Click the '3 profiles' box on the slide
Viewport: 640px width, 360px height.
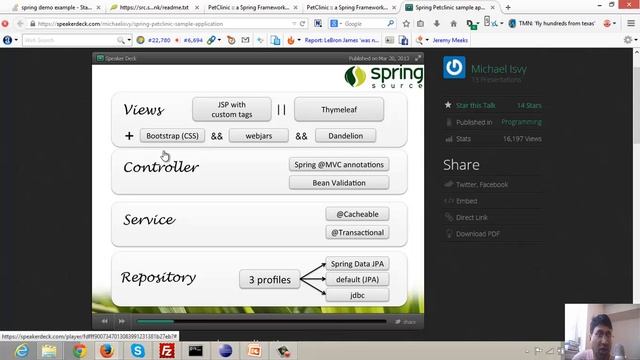pos(270,280)
